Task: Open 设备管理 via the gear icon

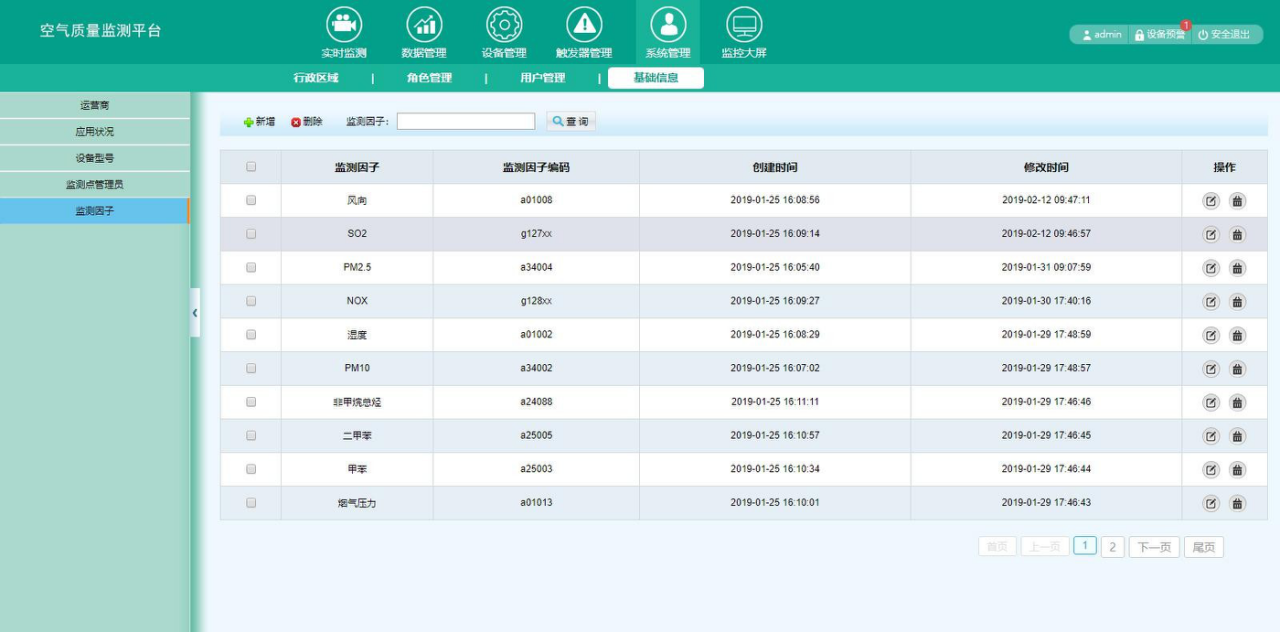Action: click(504, 22)
